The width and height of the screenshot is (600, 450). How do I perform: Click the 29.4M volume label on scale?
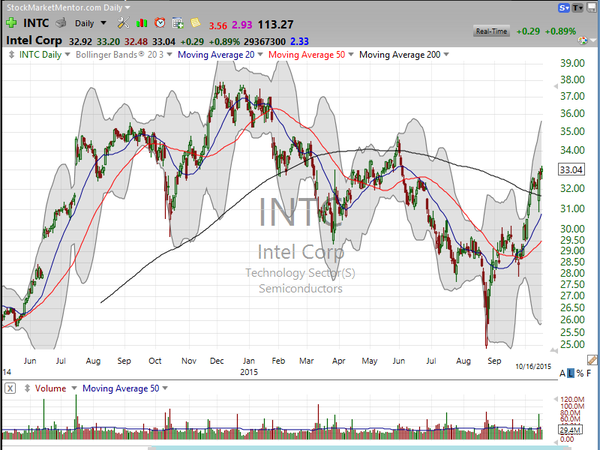pyautogui.click(x=571, y=430)
